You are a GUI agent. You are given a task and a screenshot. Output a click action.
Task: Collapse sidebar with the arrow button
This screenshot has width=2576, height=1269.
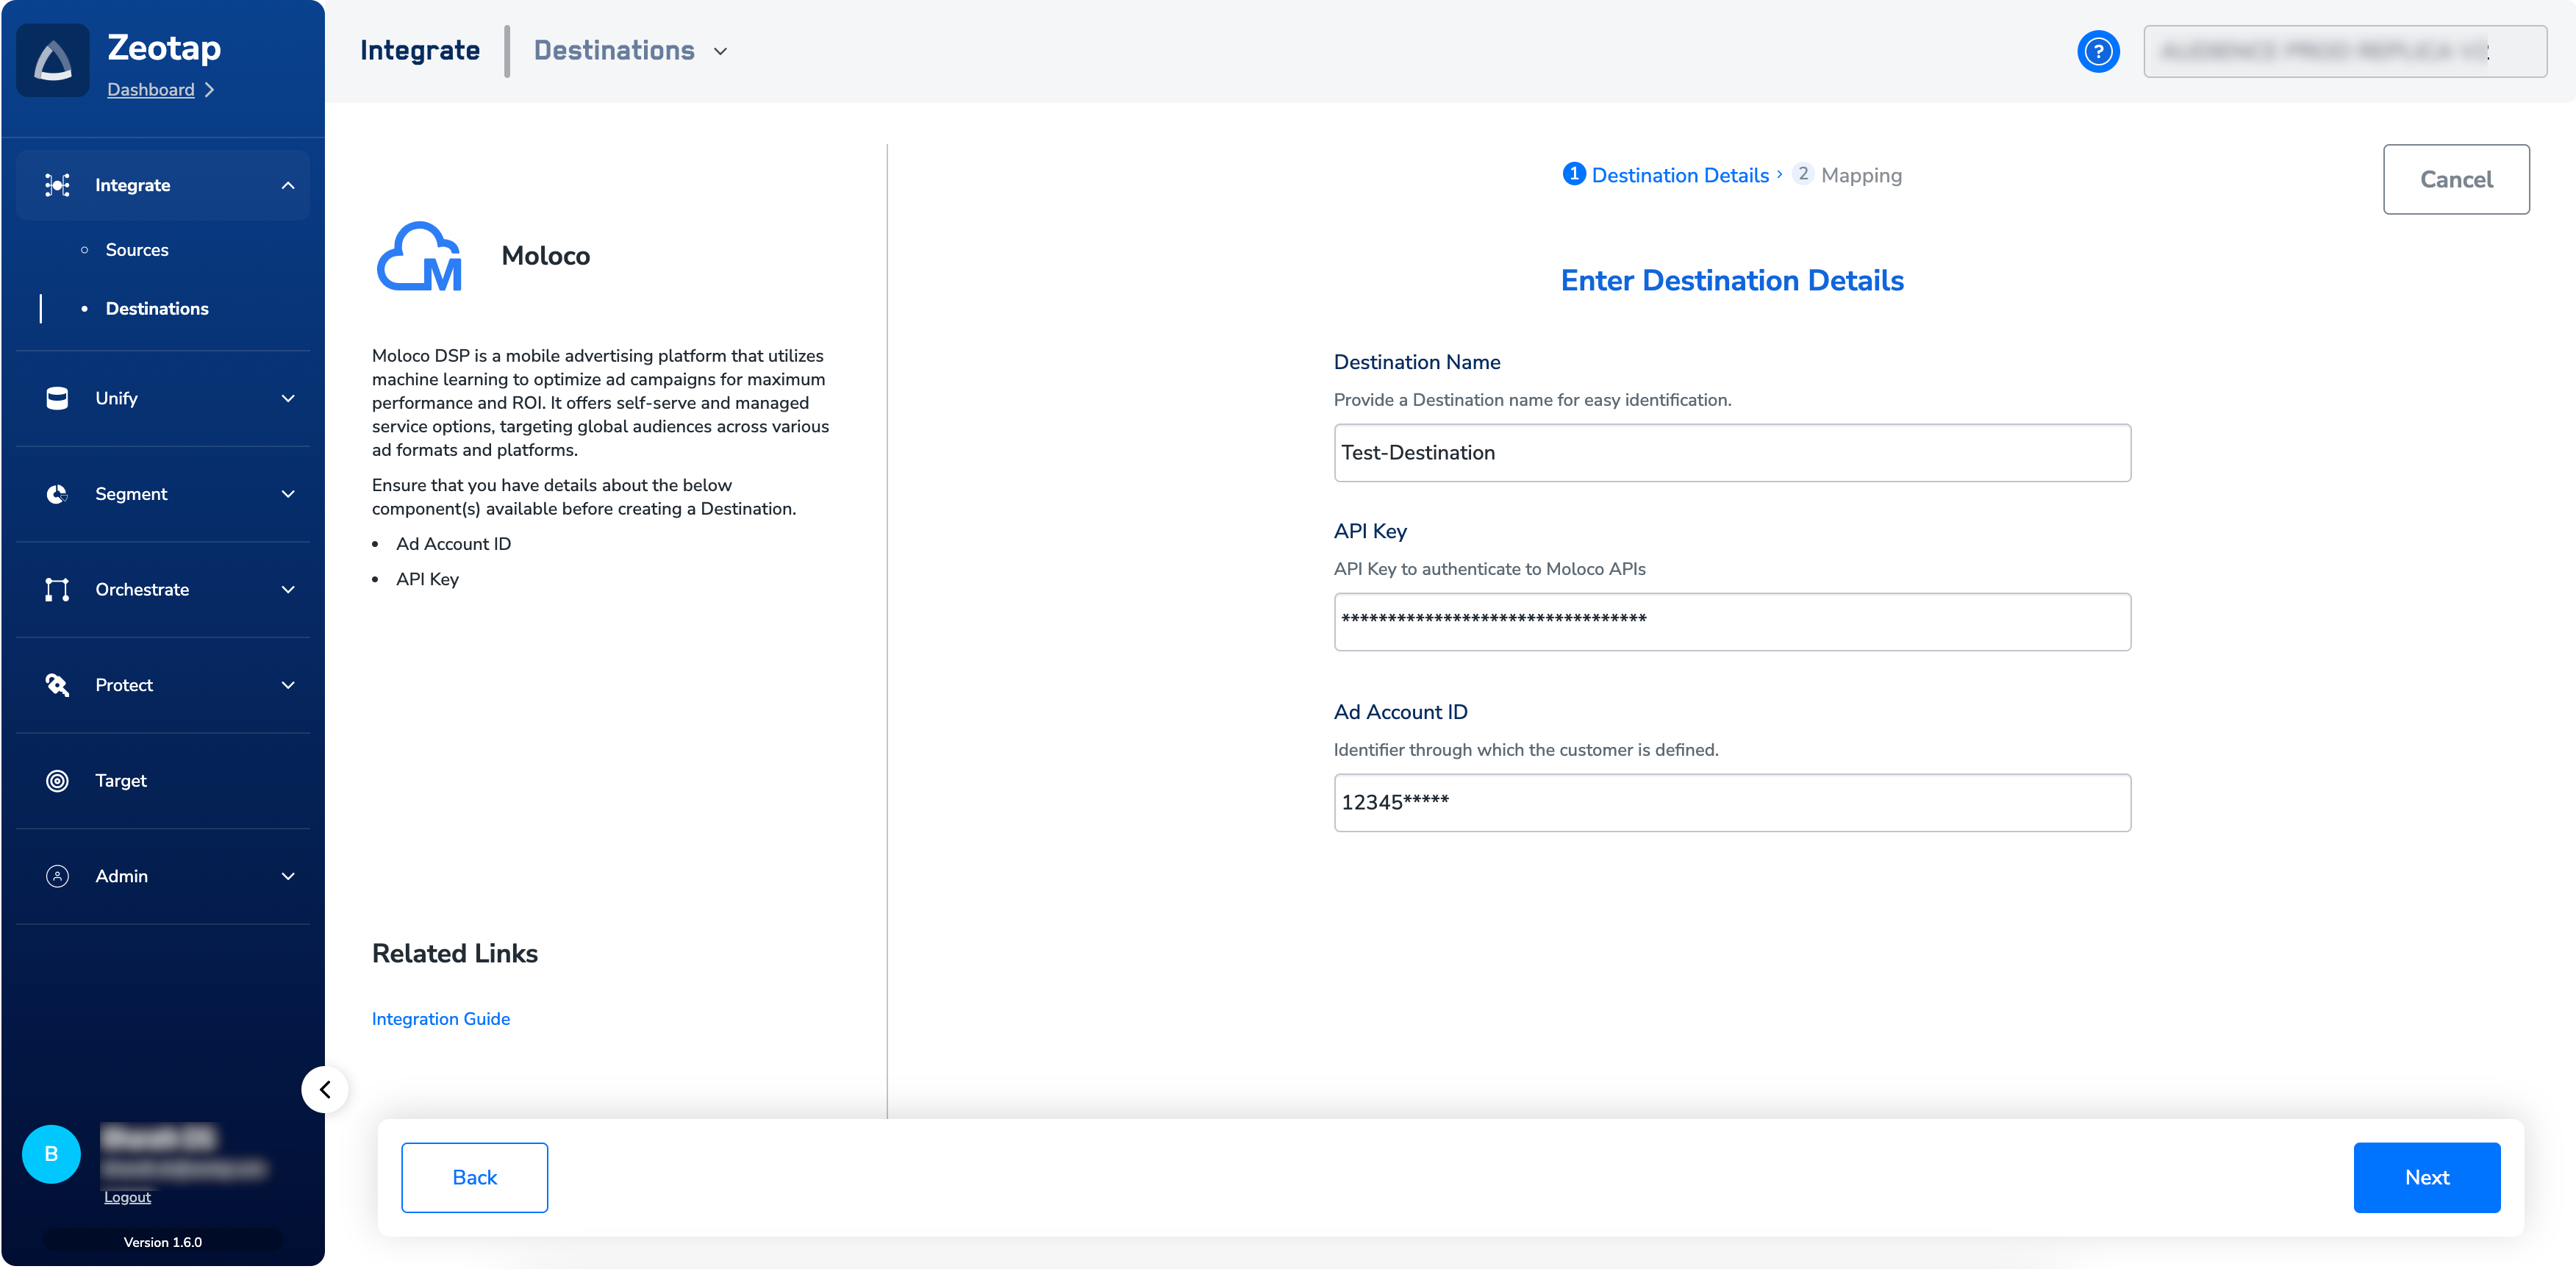pyautogui.click(x=325, y=1089)
